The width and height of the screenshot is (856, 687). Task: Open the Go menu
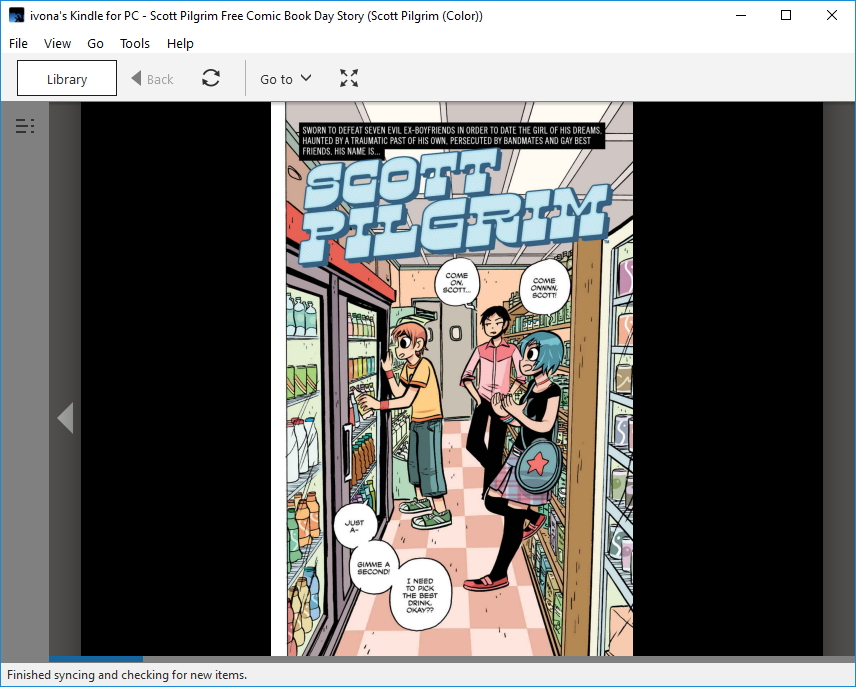point(95,43)
